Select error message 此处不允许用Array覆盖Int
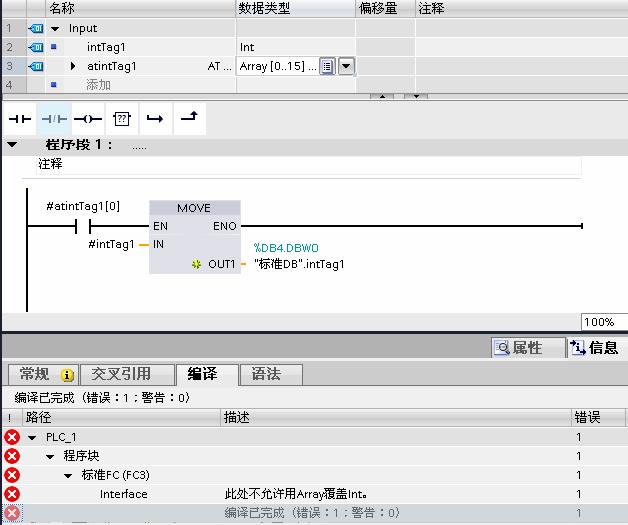The image size is (628, 525). pos(296,494)
